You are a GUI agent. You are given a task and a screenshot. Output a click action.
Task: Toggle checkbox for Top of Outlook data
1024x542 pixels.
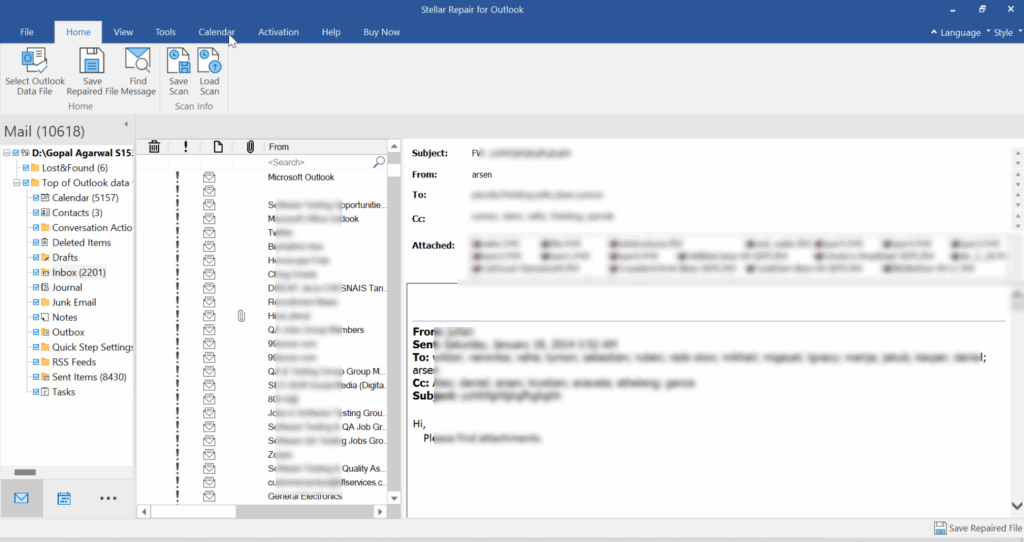(x=25, y=183)
